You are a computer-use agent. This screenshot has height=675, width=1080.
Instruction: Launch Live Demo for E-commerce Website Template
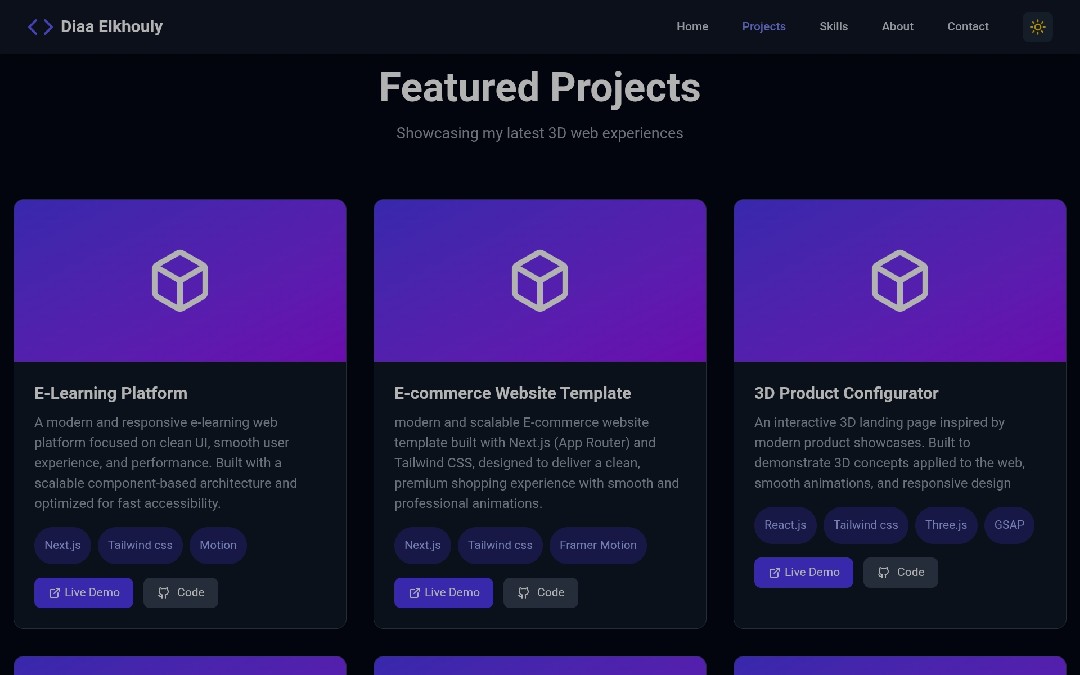pos(443,593)
